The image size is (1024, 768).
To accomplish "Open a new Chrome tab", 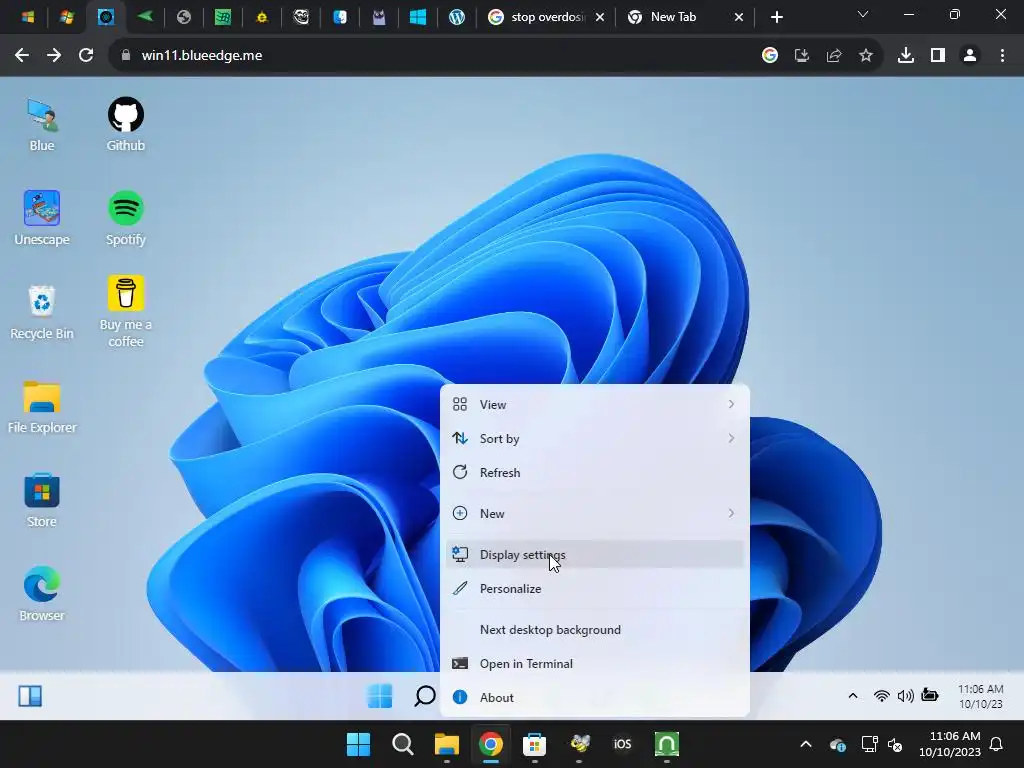I will (776, 17).
